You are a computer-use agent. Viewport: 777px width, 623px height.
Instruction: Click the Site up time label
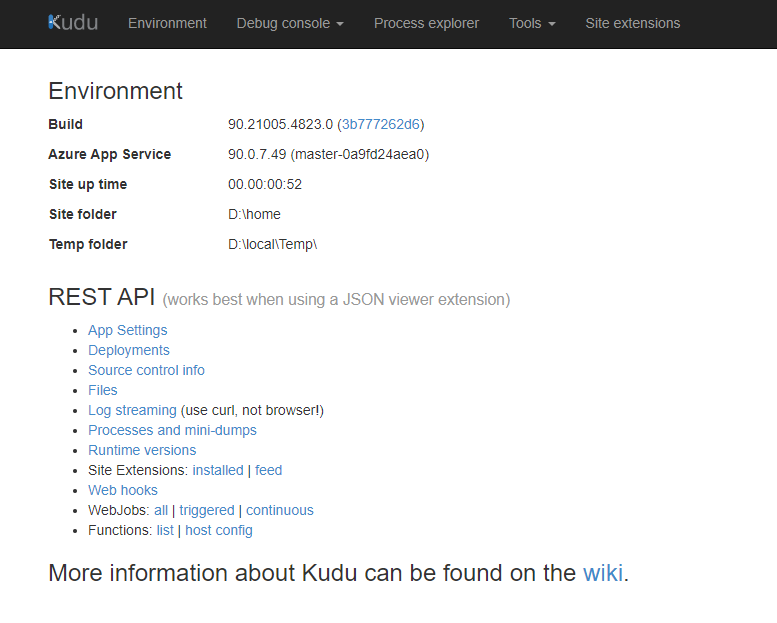coord(88,184)
